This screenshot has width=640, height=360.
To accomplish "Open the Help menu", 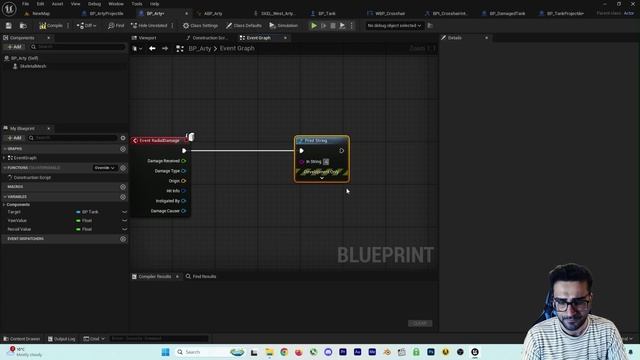I will pos(154,4).
